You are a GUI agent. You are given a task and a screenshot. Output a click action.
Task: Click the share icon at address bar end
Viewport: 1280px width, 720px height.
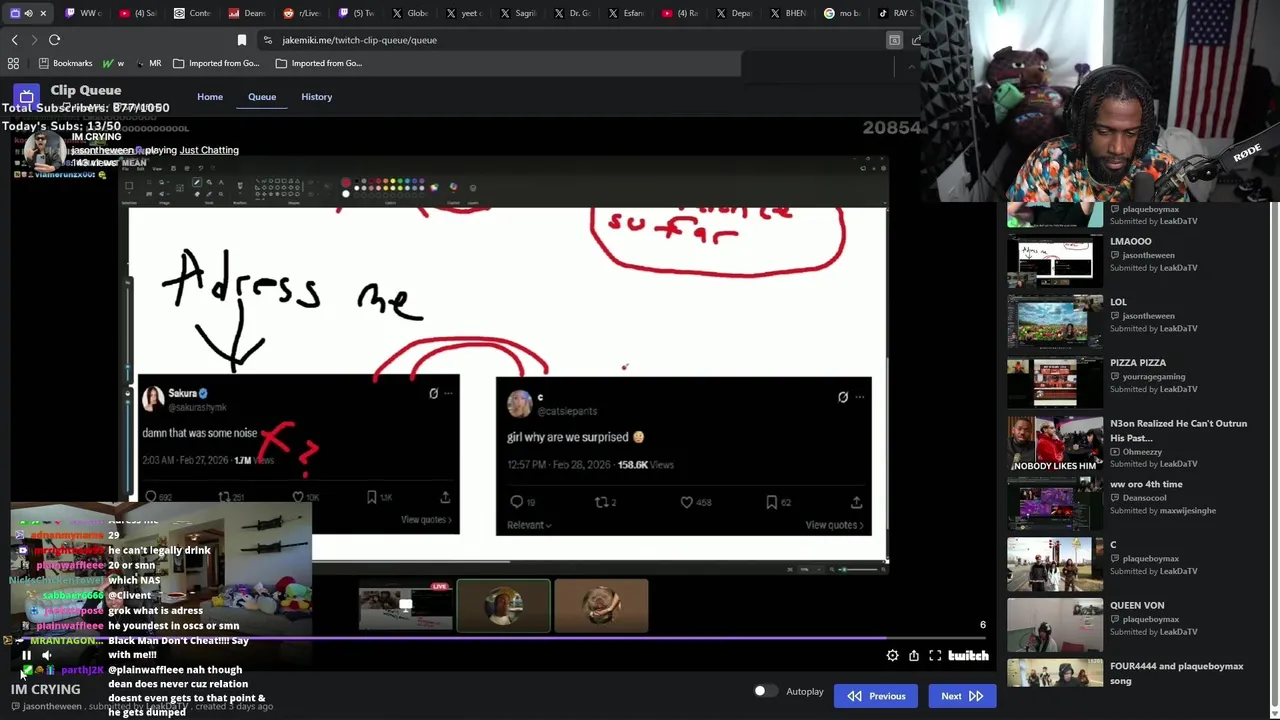916,40
